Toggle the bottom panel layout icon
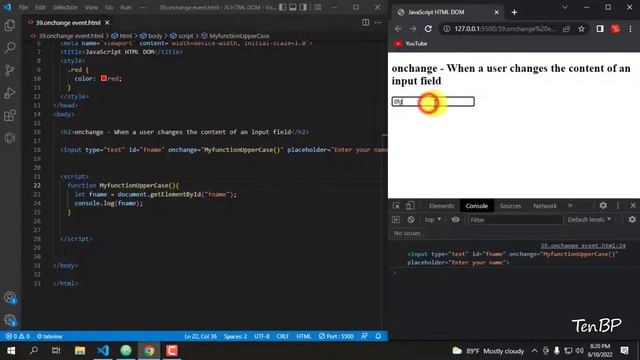This screenshot has height=360, width=640. pyautogui.click(x=293, y=7)
